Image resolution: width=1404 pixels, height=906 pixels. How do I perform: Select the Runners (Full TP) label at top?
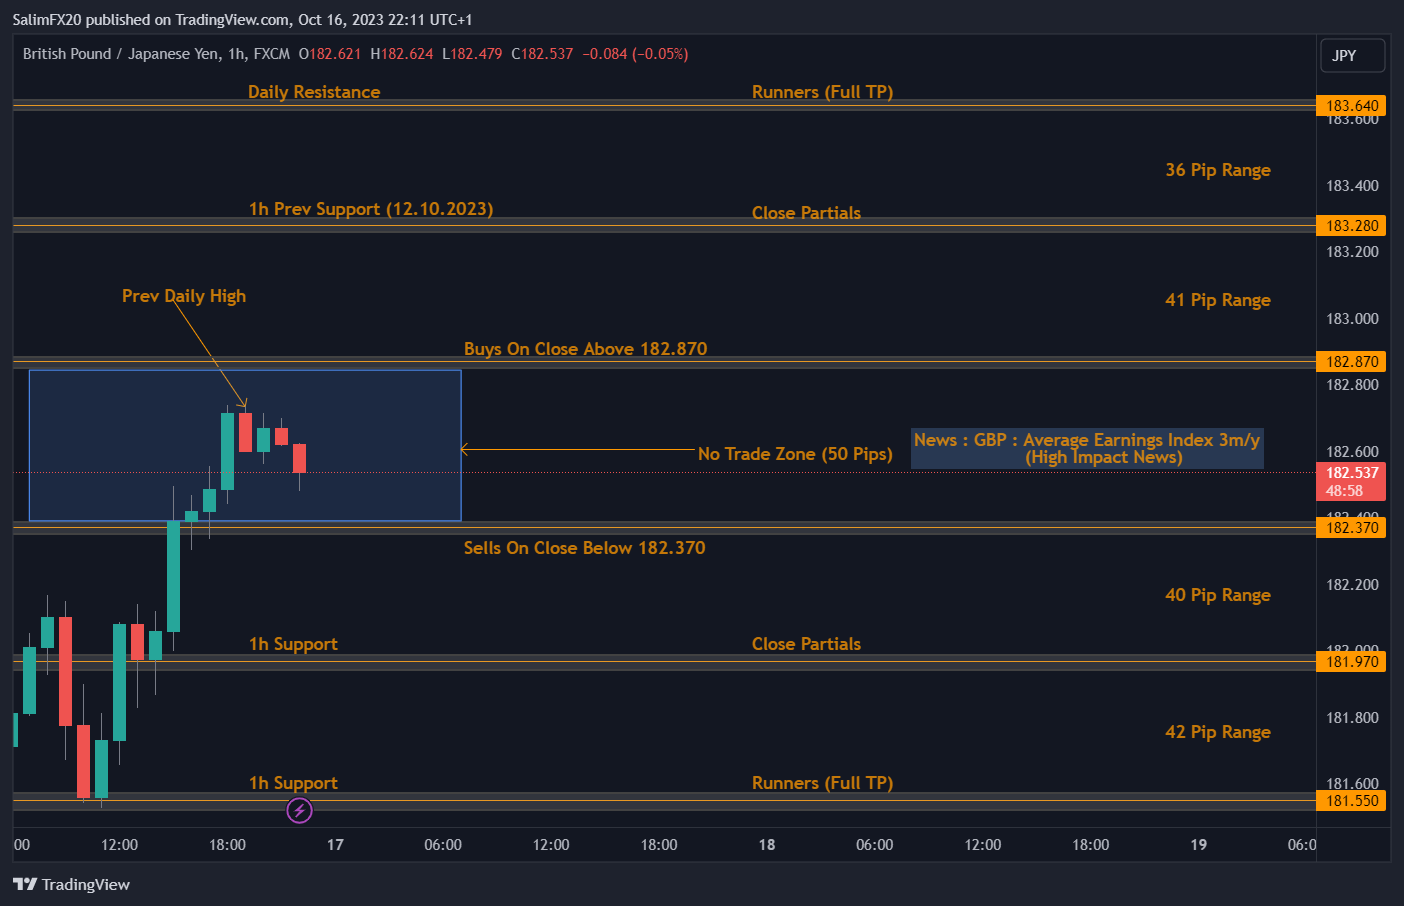point(822,91)
